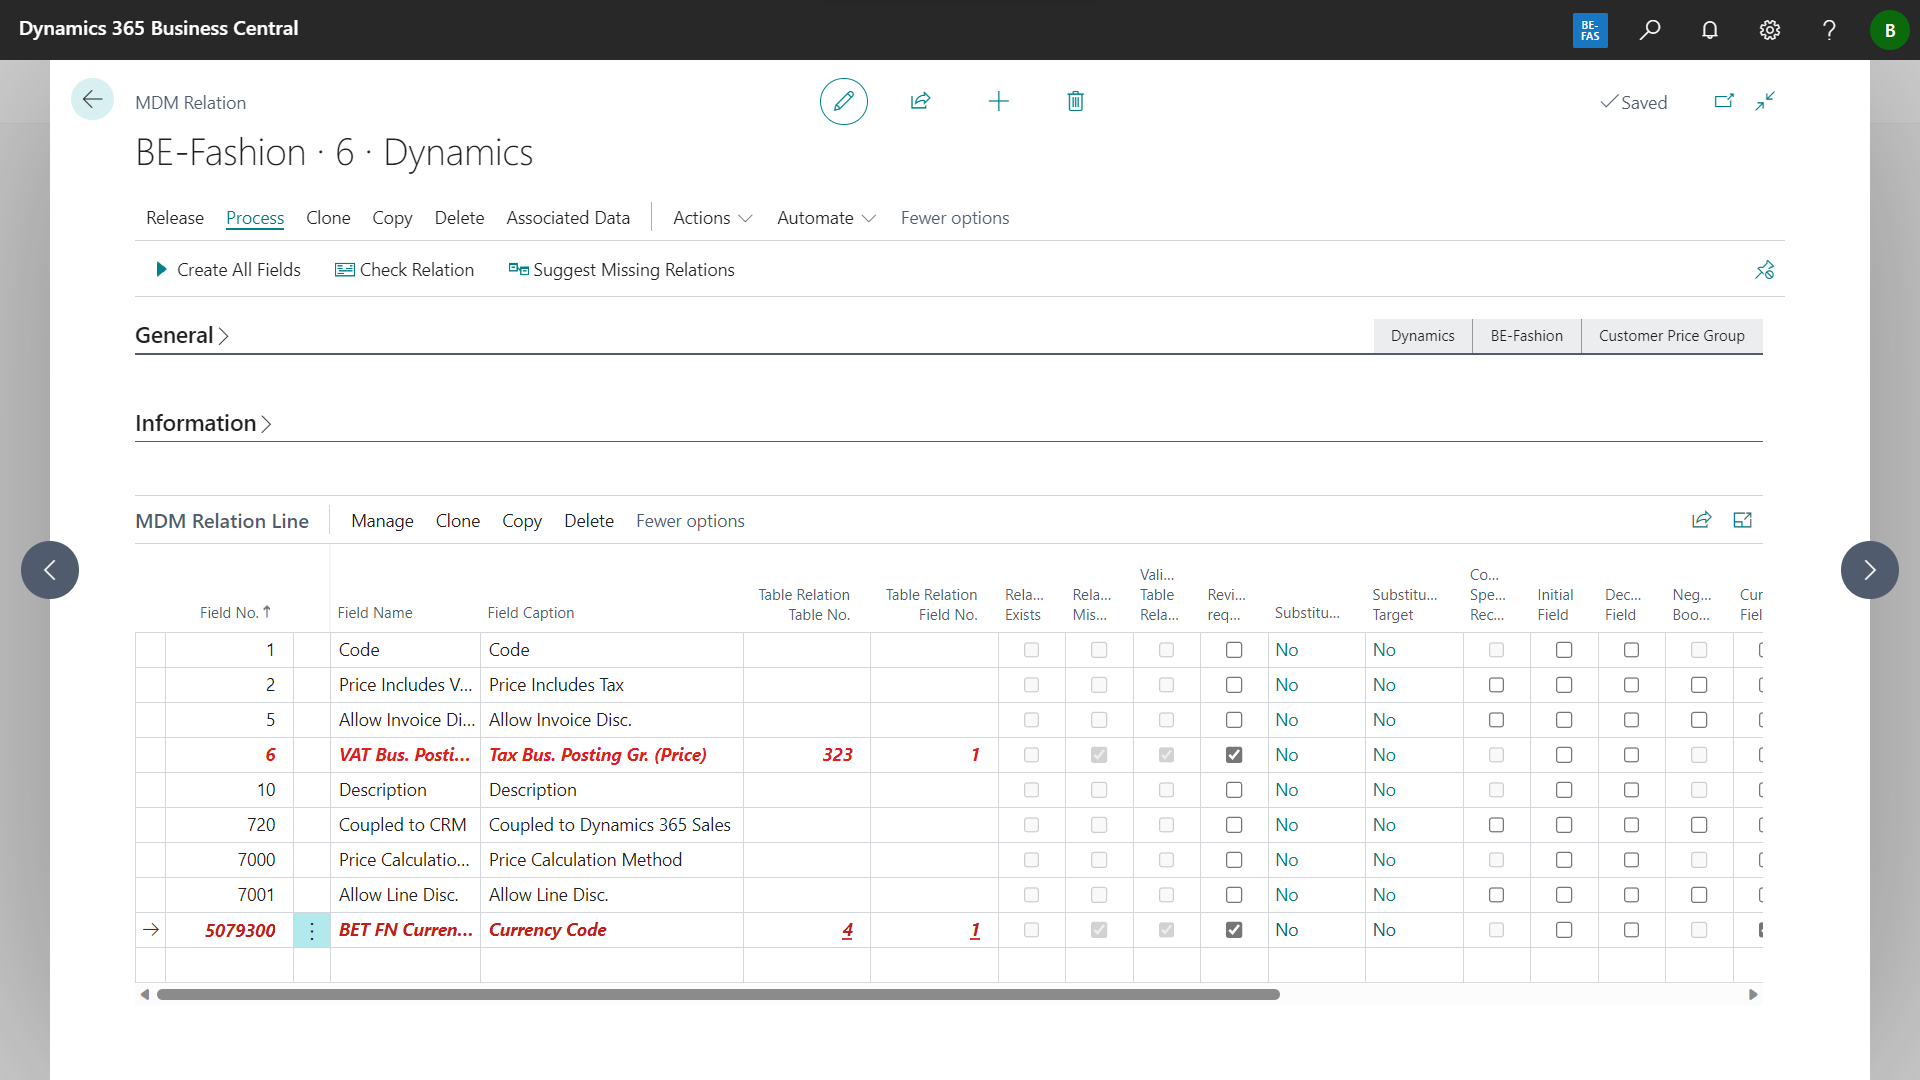Open Substitution value for Allow Line Disc. row
The width and height of the screenshot is (1920, 1080).
tap(1286, 895)
